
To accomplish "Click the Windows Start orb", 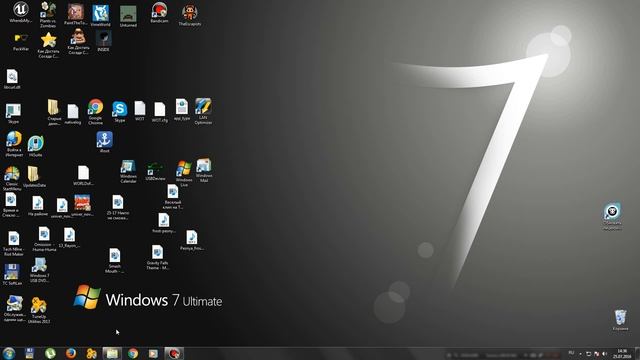I will [9, 353].
